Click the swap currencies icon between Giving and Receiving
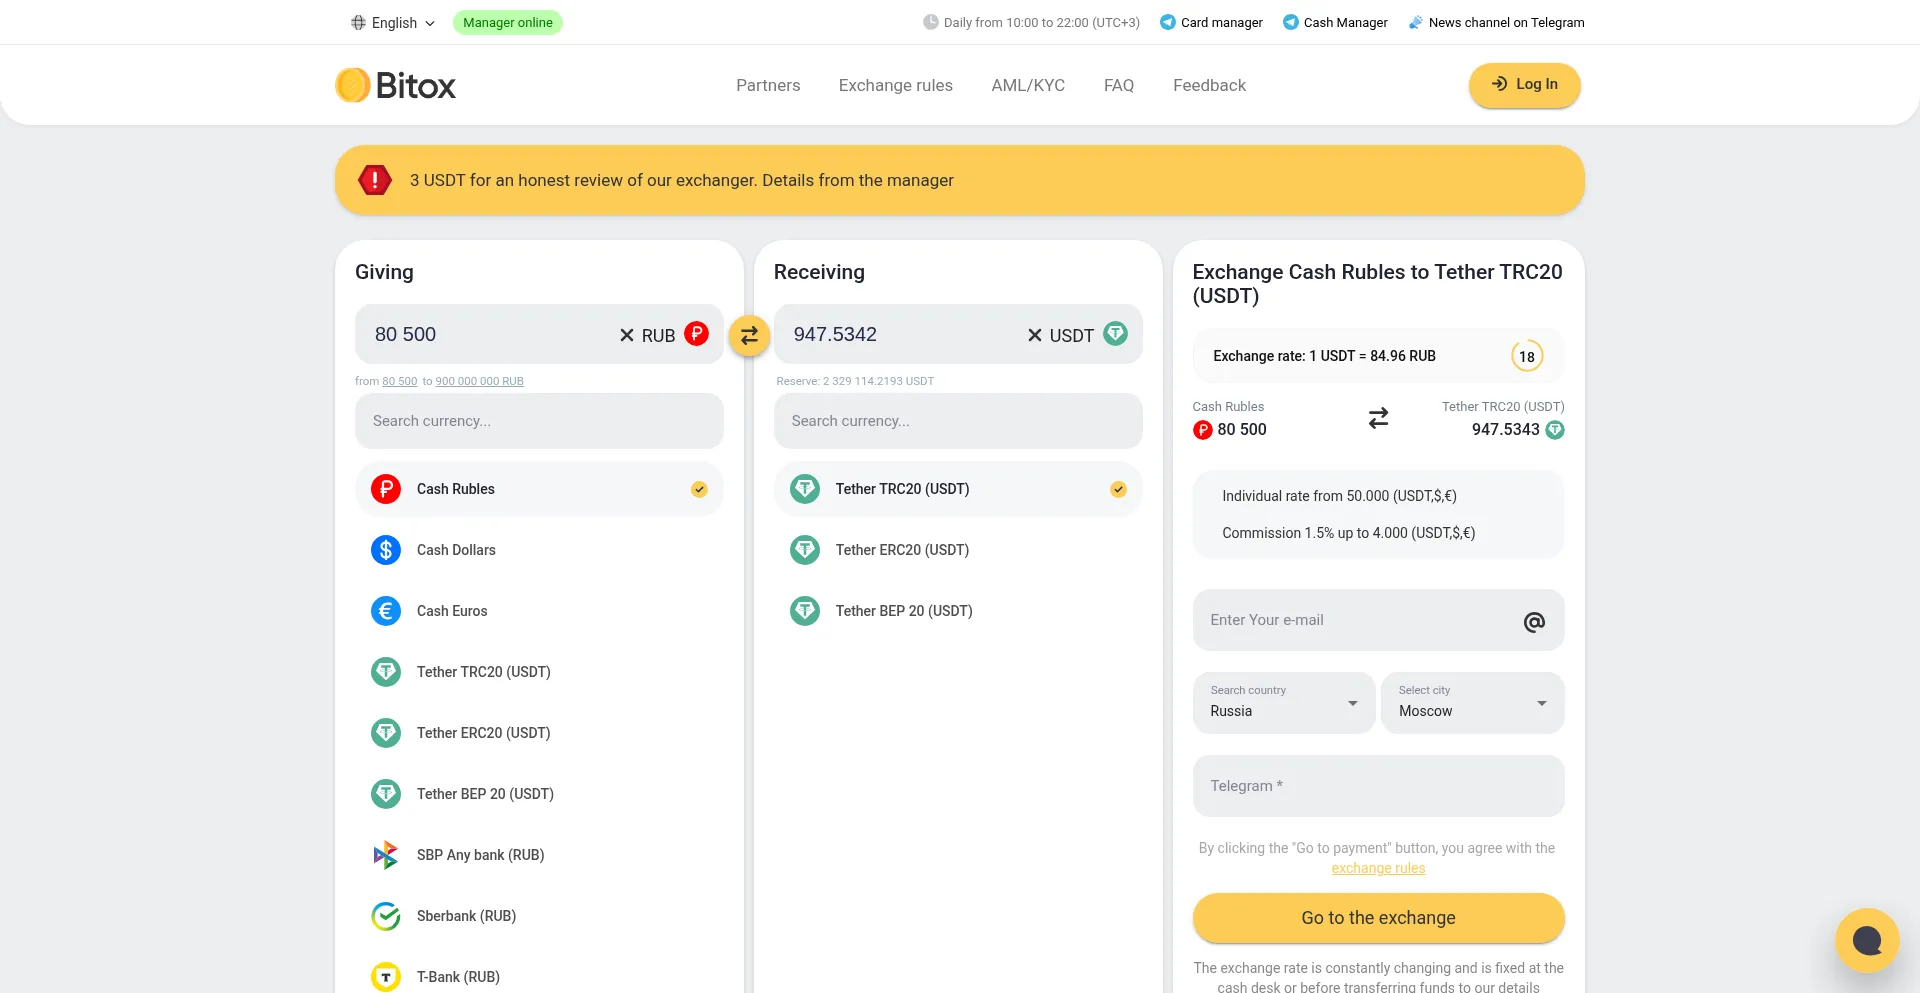Viewport: 1920px width, 993px height. click(x=749, y=336)
